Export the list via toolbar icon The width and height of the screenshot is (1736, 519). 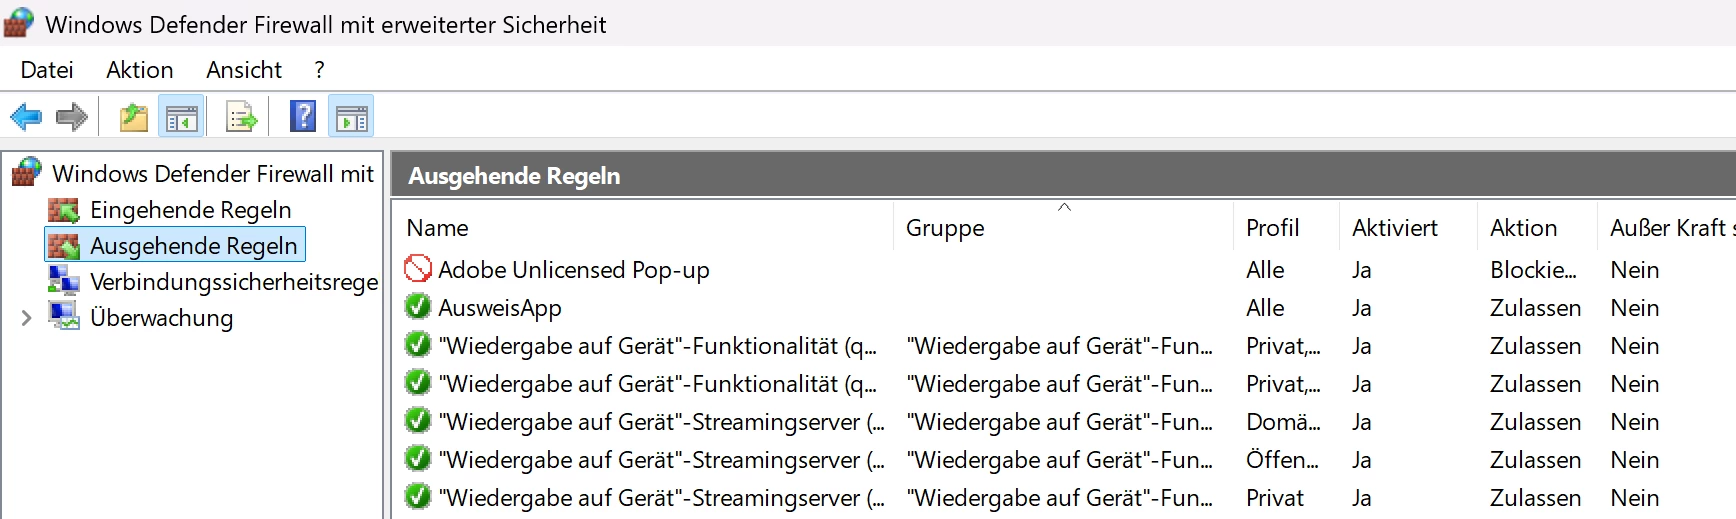(x=241, y=117)
